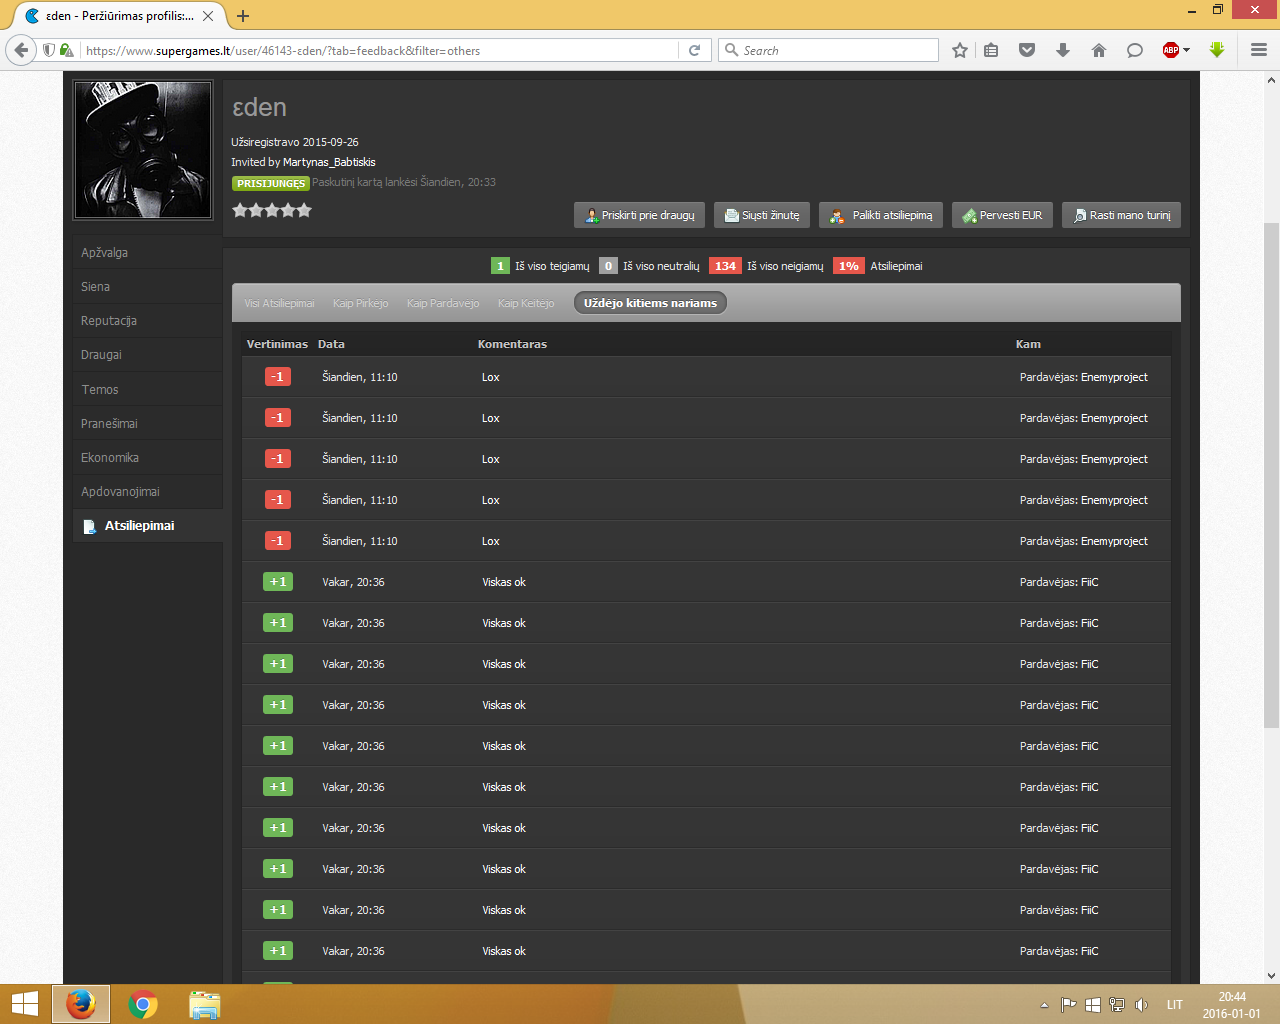Image resolution: width=1280 pixels, height=1024 pixels.
Task: Click the Firefox back arrow button
Action: [21, 50]
